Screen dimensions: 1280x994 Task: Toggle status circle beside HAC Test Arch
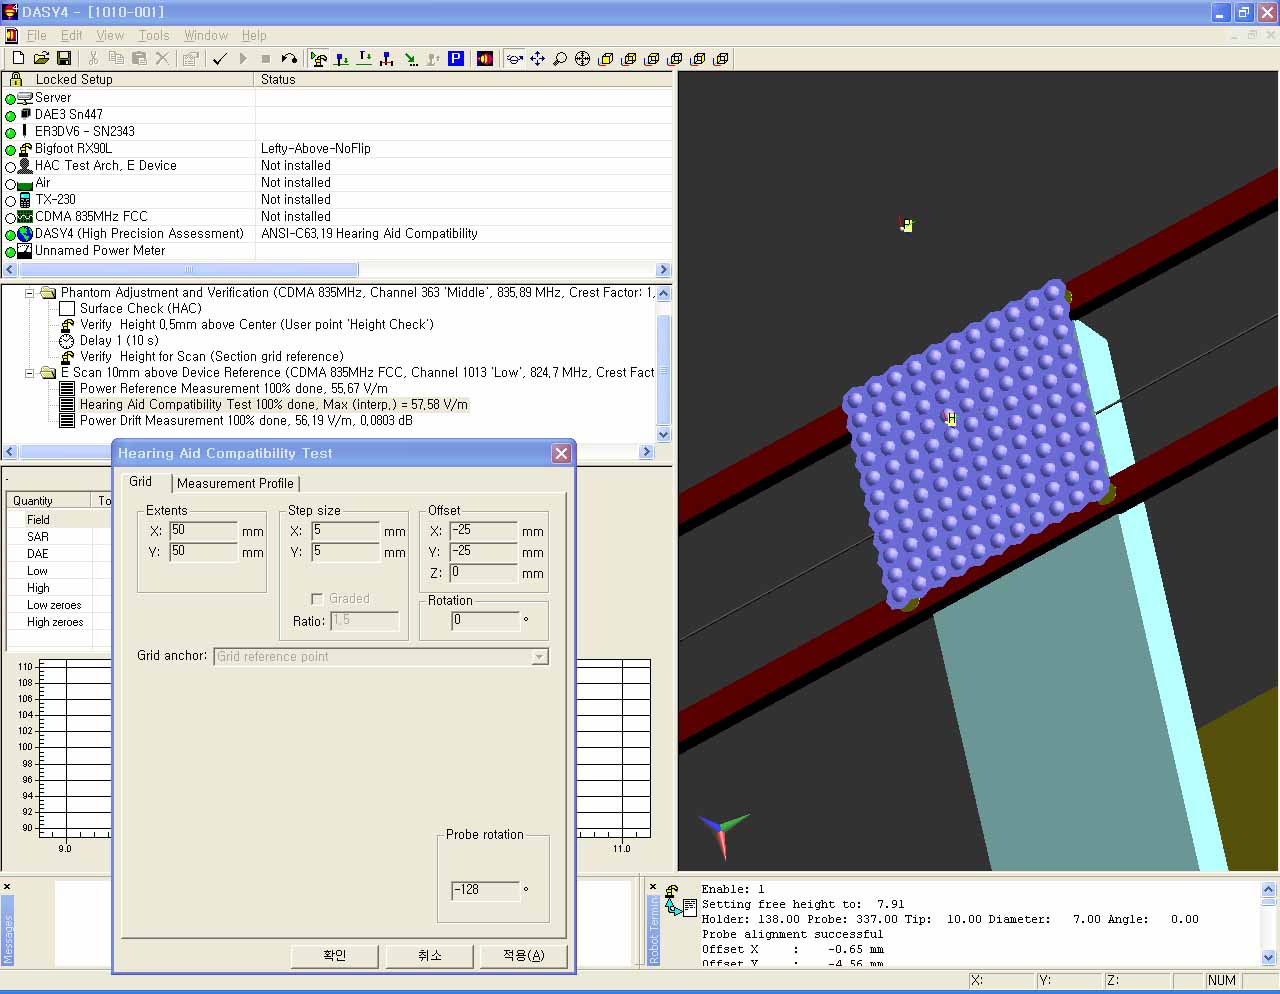coord(10,167)
